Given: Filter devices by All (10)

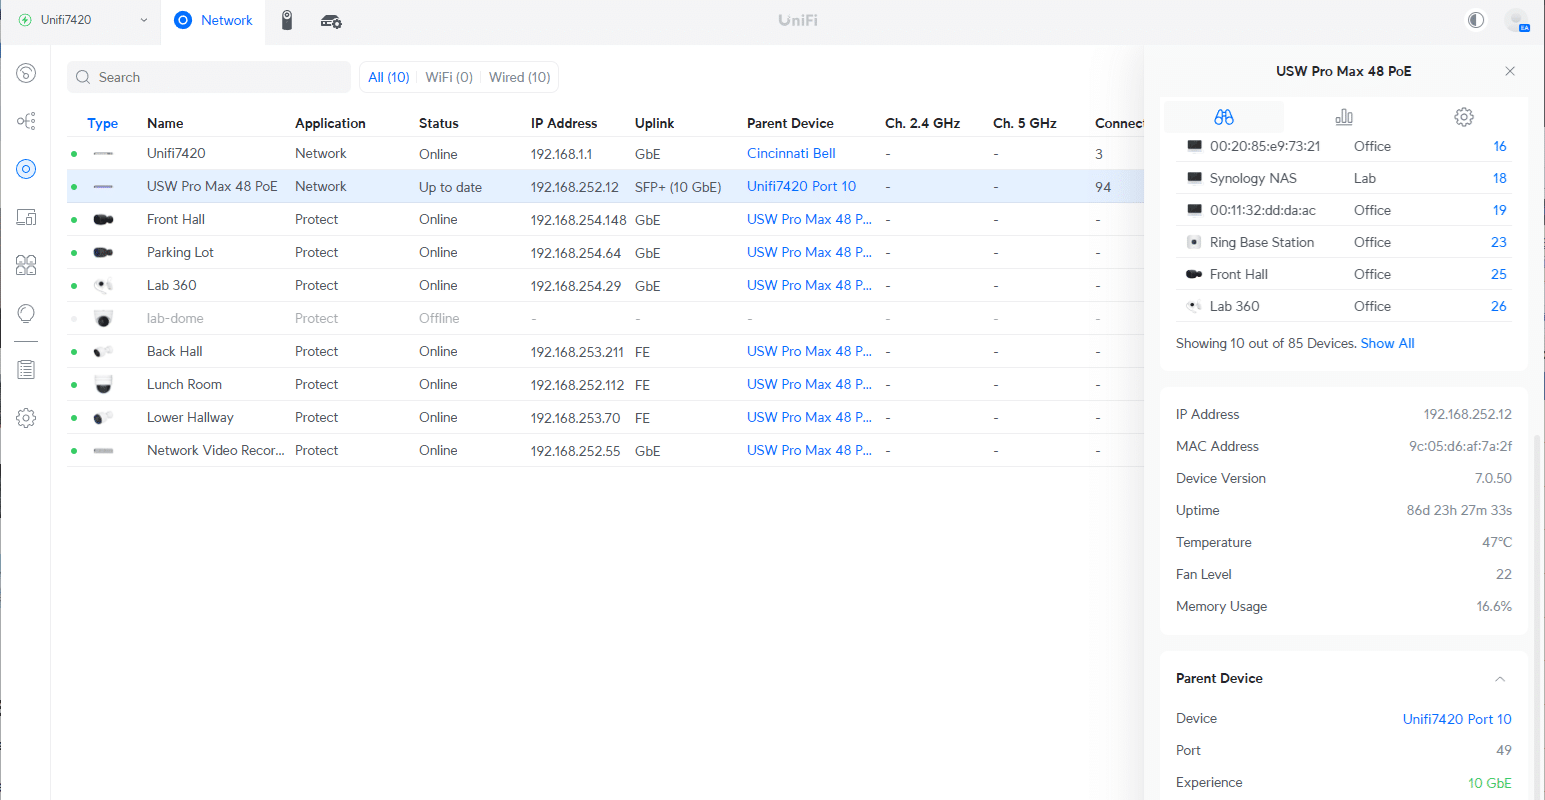Looking at the screenshot, I should point(389,77).
